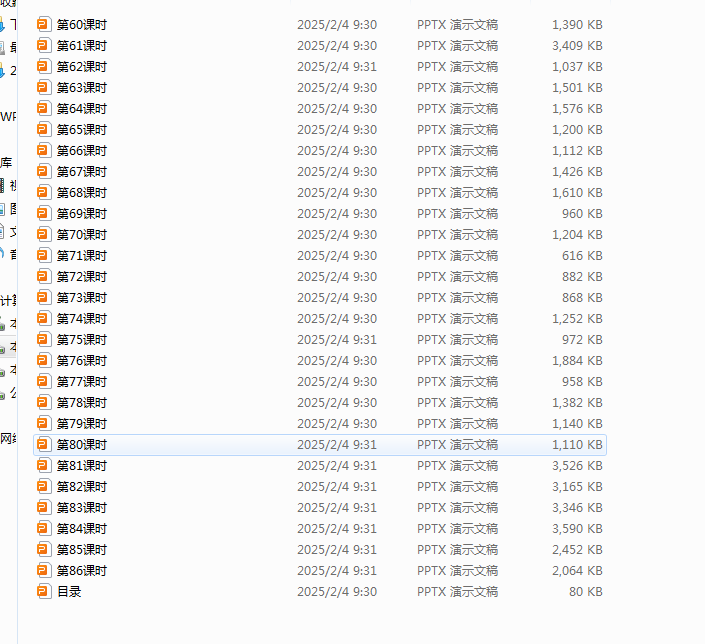The height and width of the screenshot is (644, 705).
Task: Select the 第70课时 file icon
Action: [44, 234]
